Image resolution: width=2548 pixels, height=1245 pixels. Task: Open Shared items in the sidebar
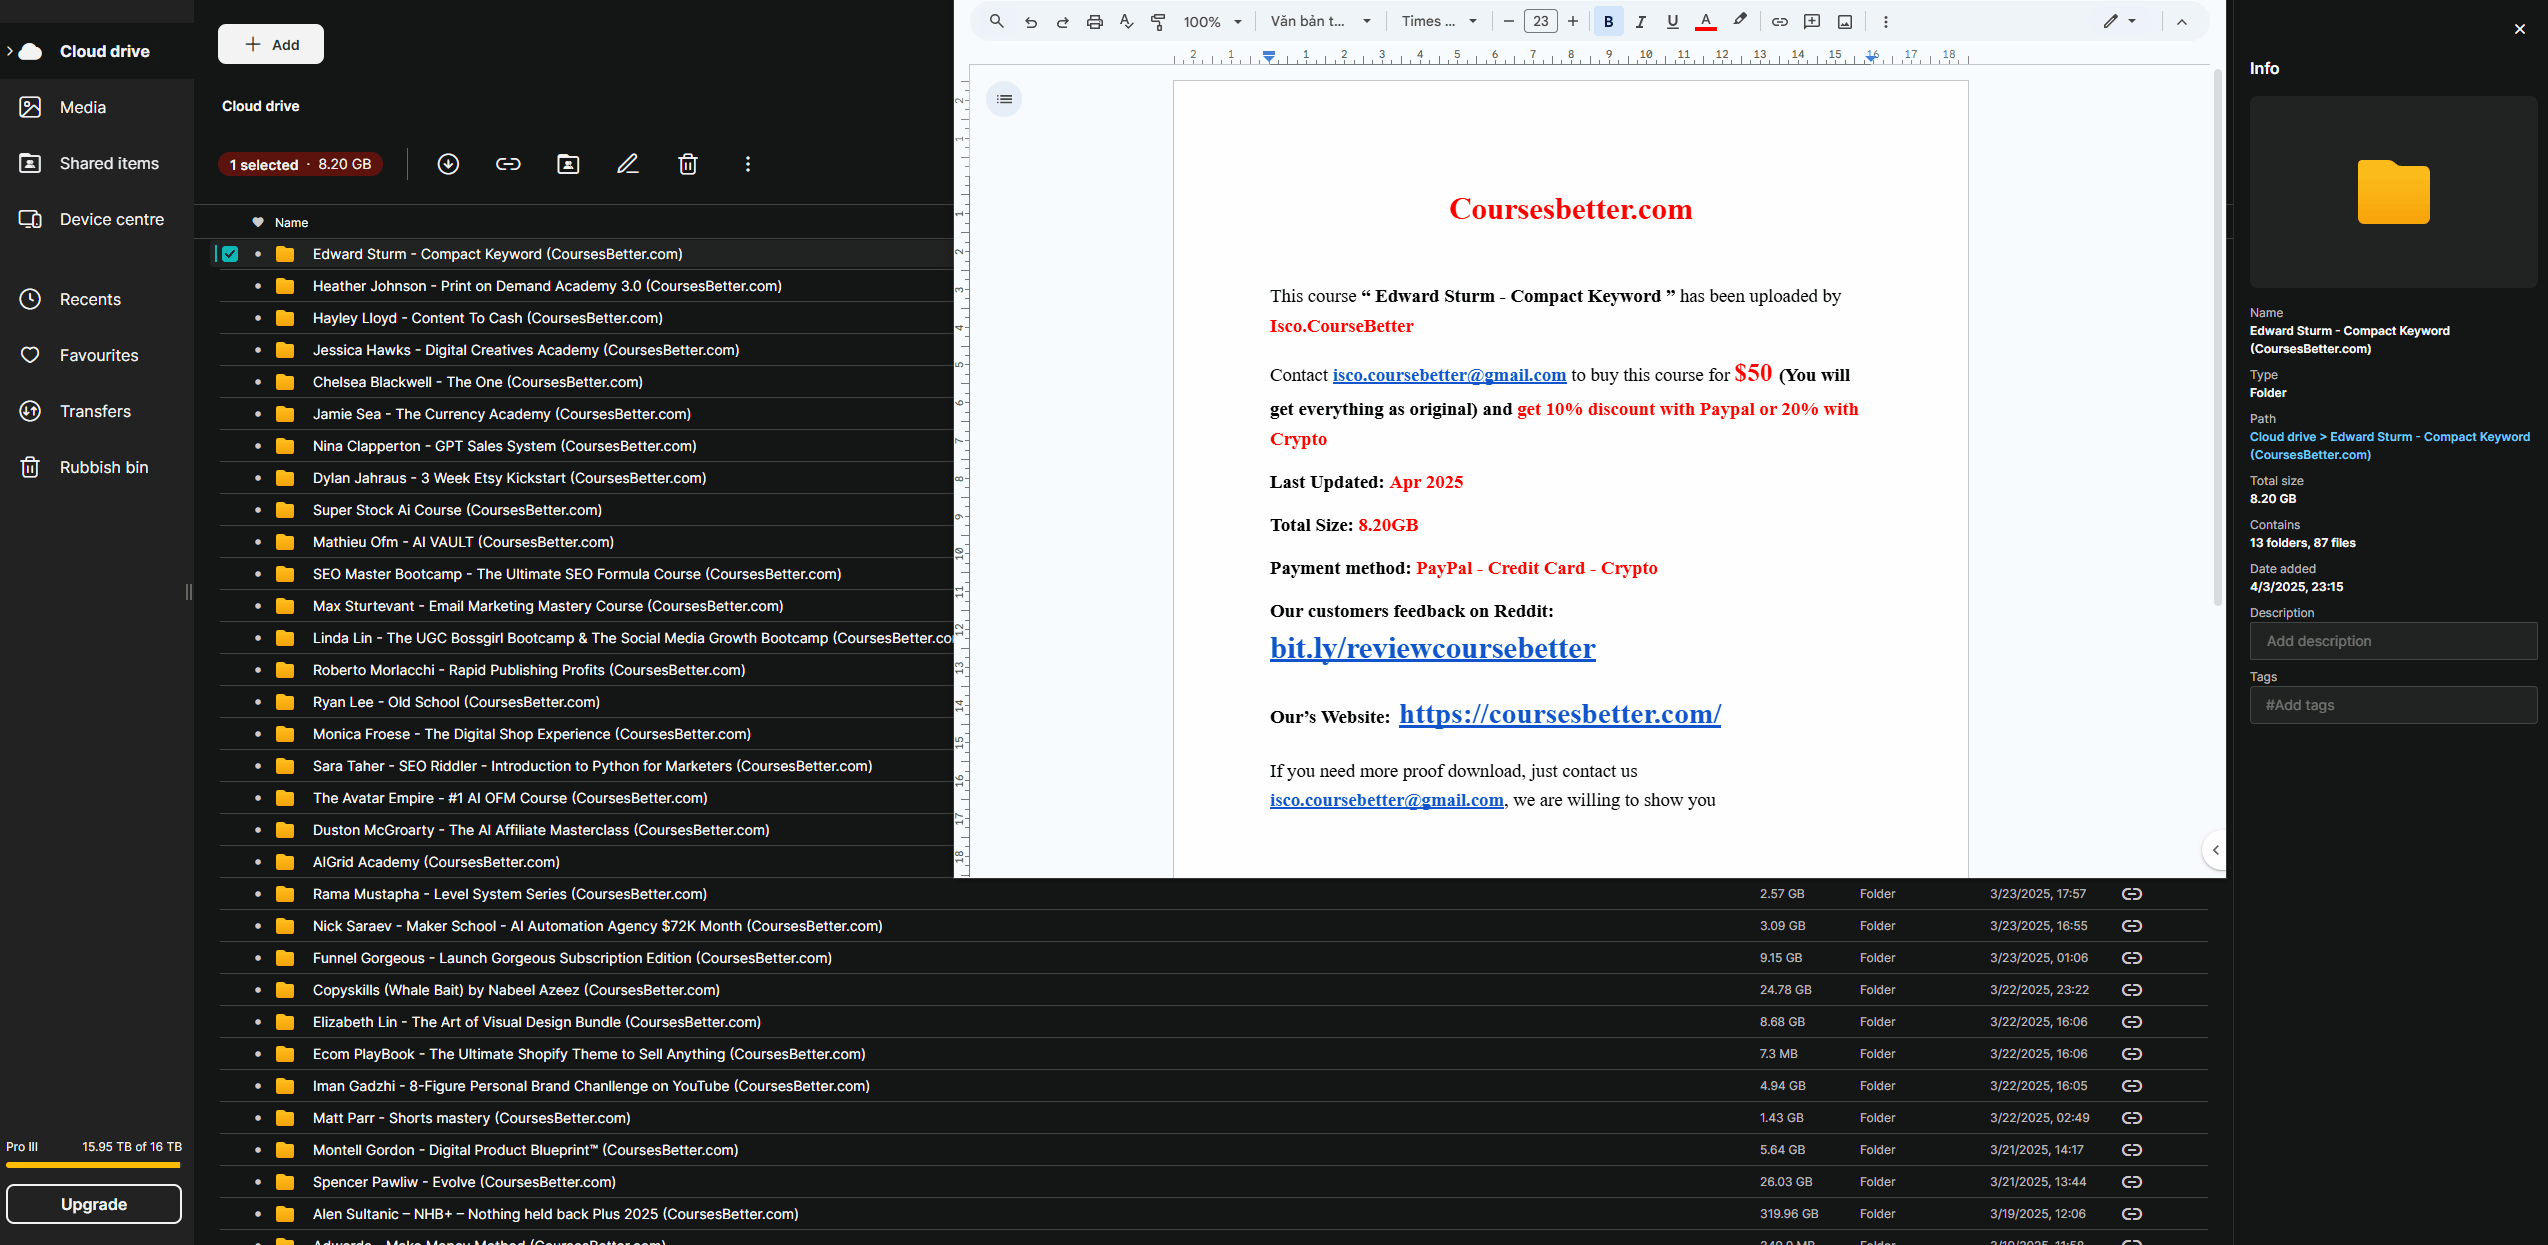click(x=109, y=163)
